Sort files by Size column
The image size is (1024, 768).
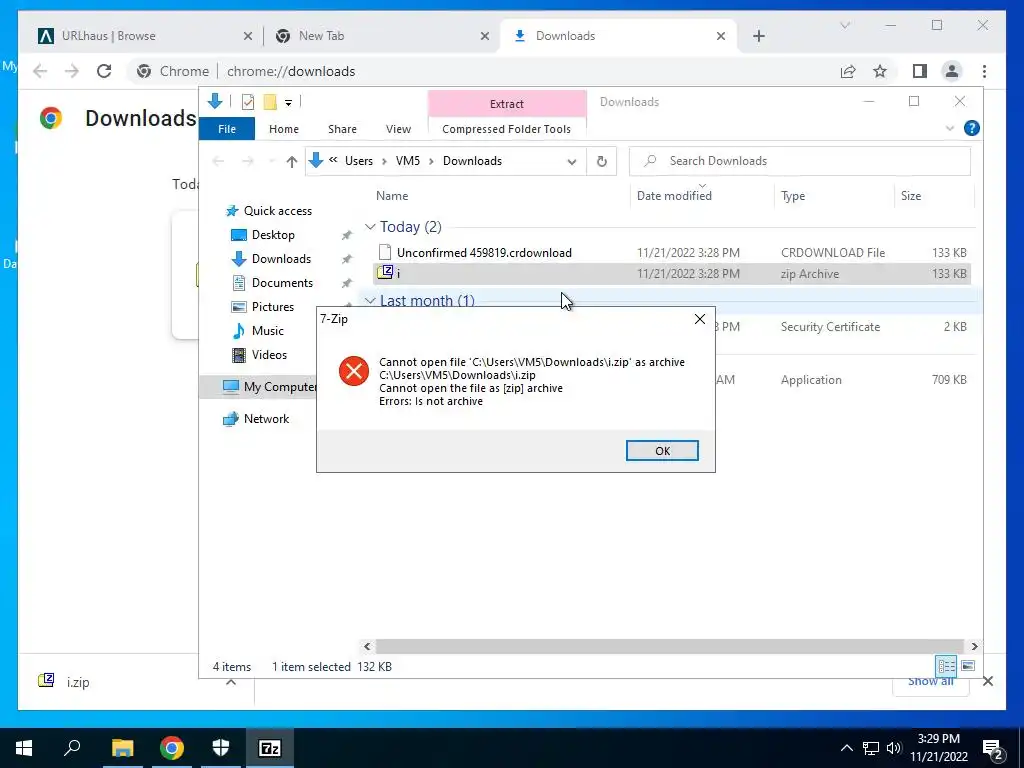tap(910, 196)
